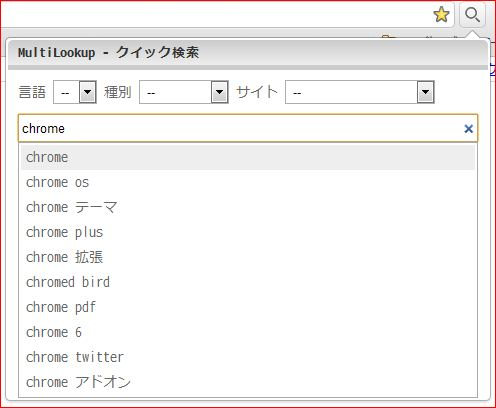Select the 'chromed bird' suggestion
Screen dimensions: 496x408
[x=248, y=282]
